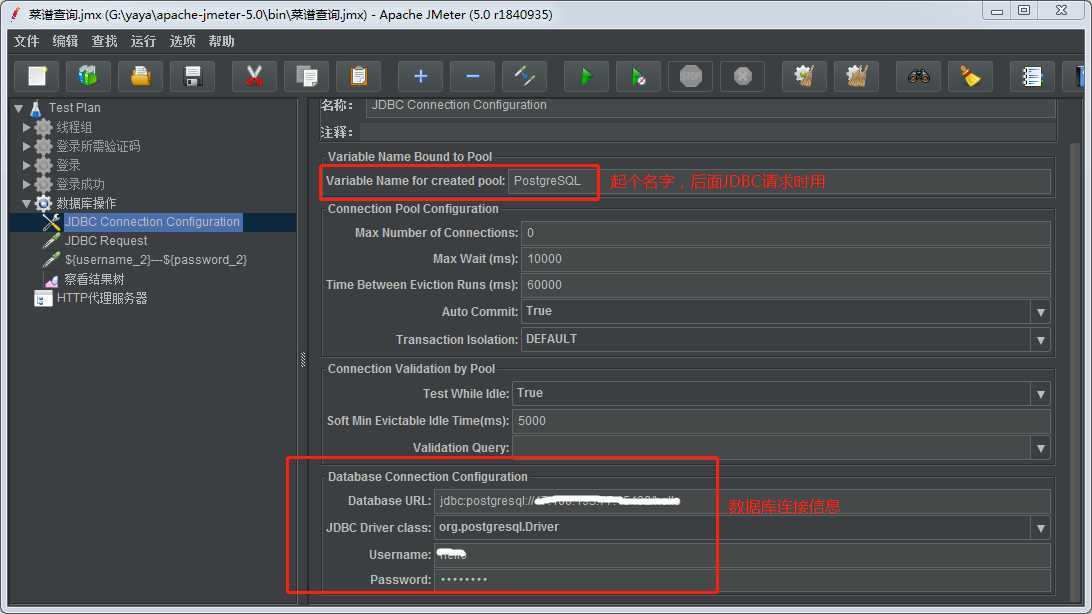Open the Test While Idle dropdown

pyautogui.click(x=1040, y=394)
